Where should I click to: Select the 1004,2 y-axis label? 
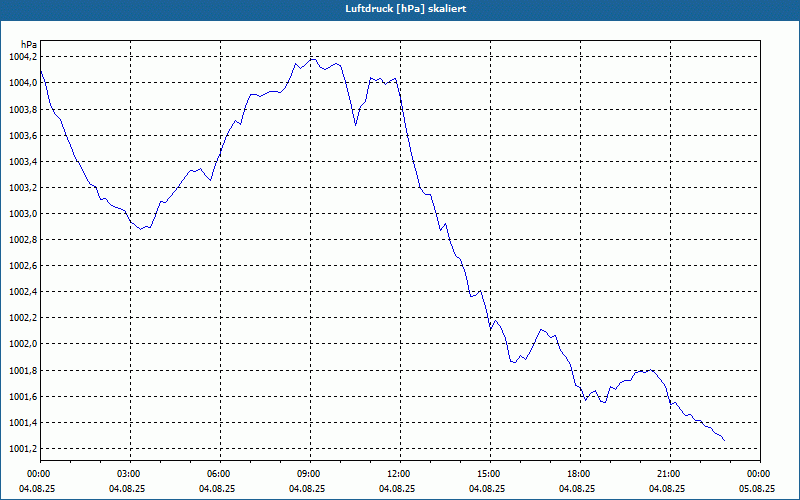pos(22,57)
